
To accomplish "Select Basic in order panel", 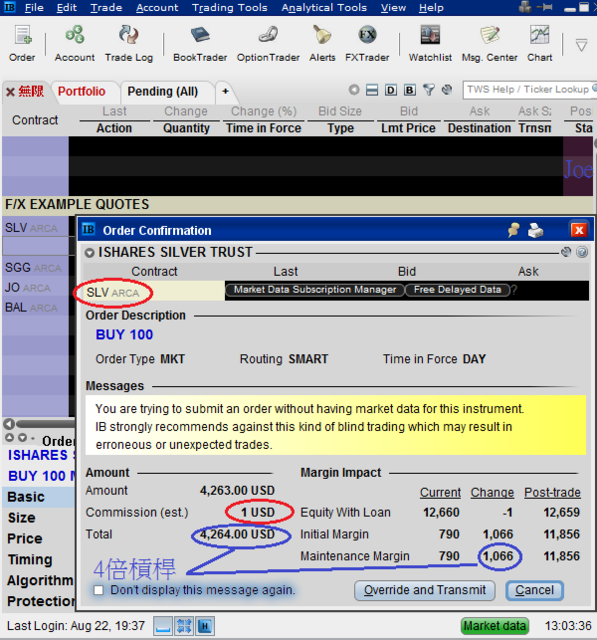I will coord(39,497).
